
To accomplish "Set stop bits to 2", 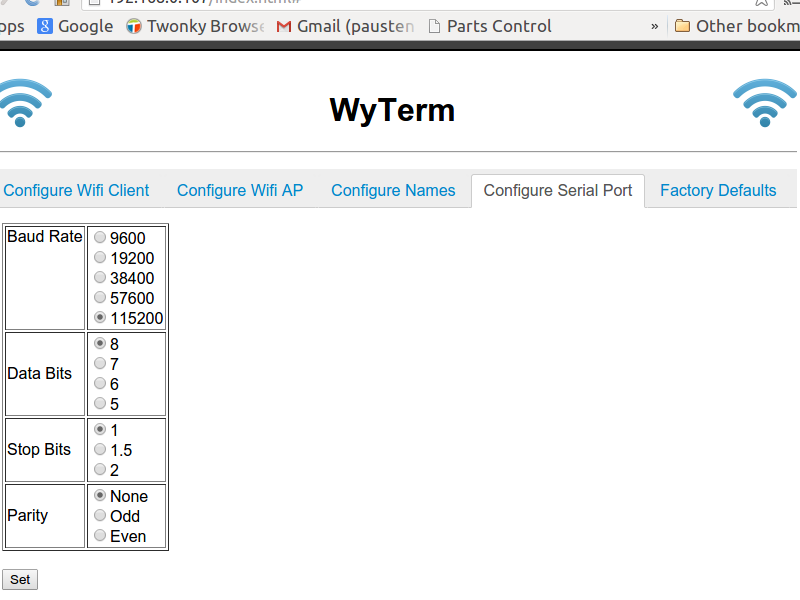I will (x=100, y=470).
